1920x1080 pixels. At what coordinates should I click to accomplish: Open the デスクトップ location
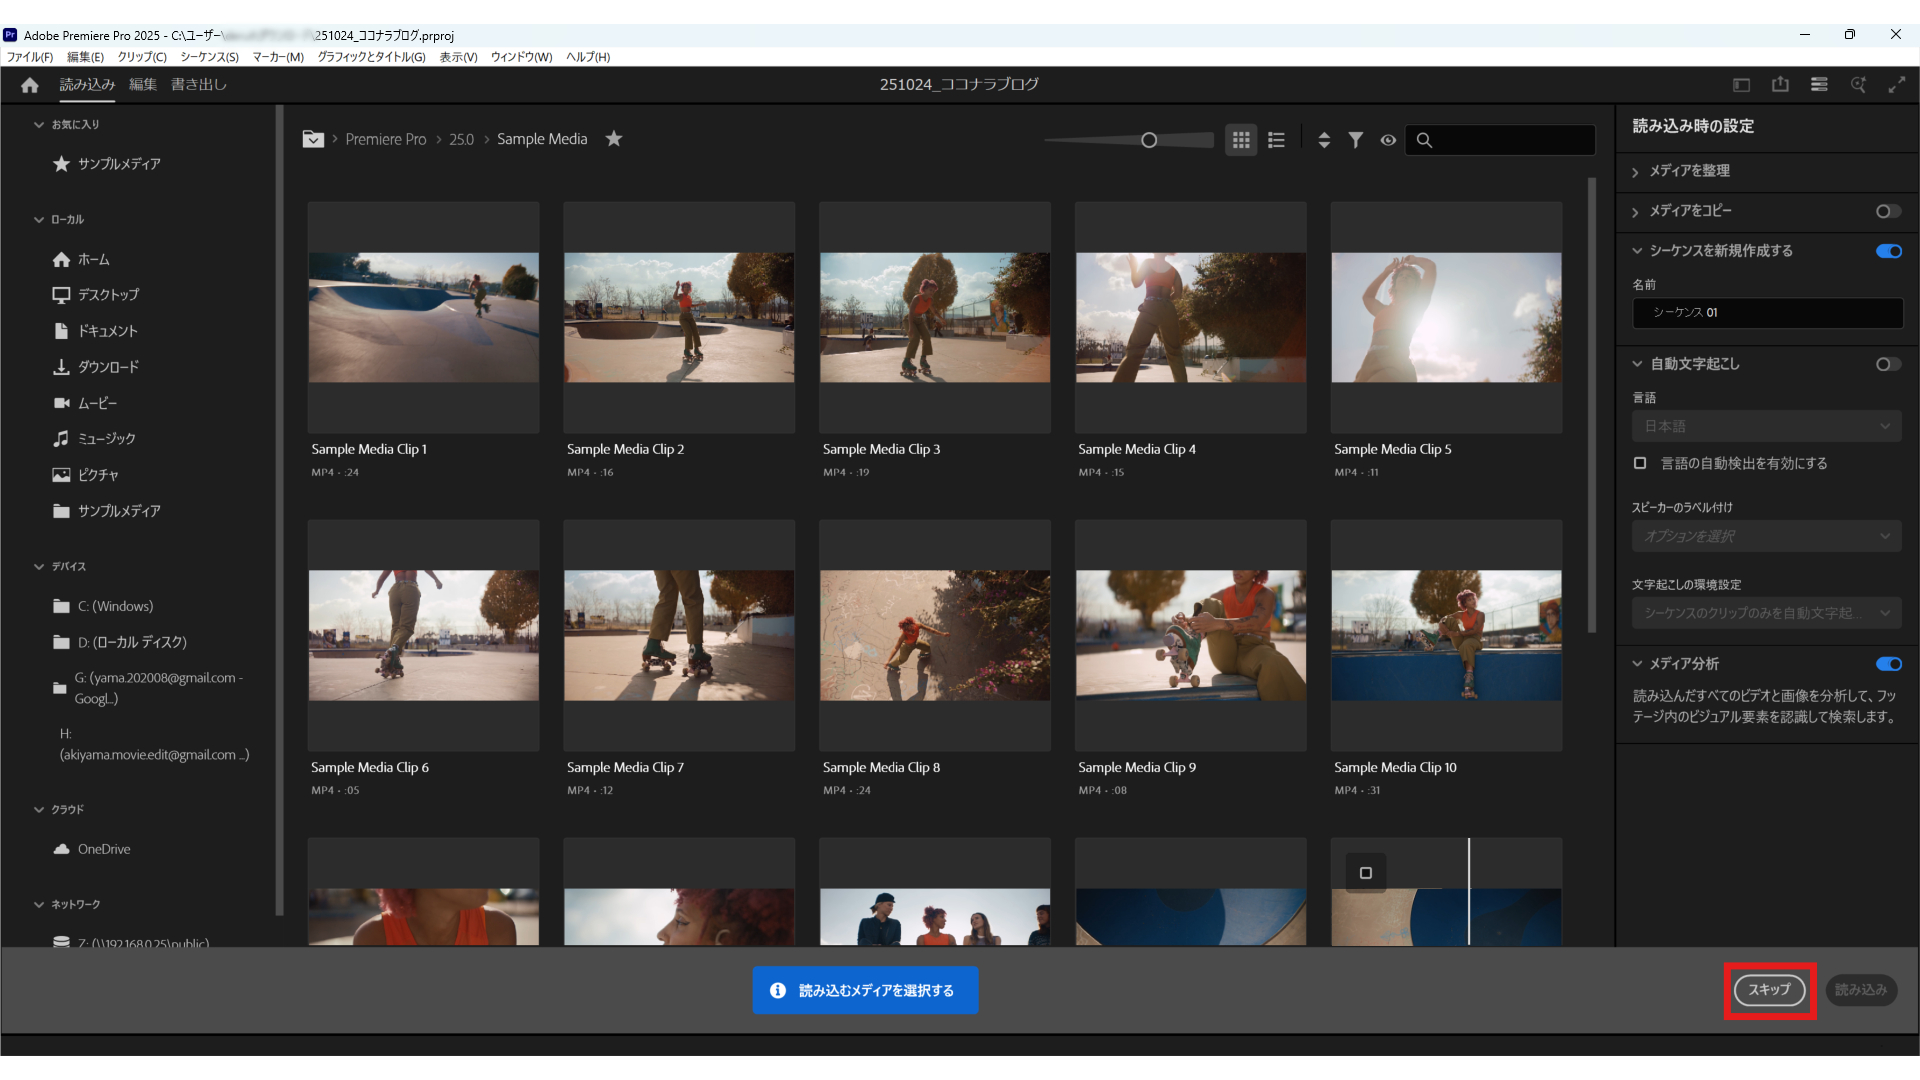(96, 295)
